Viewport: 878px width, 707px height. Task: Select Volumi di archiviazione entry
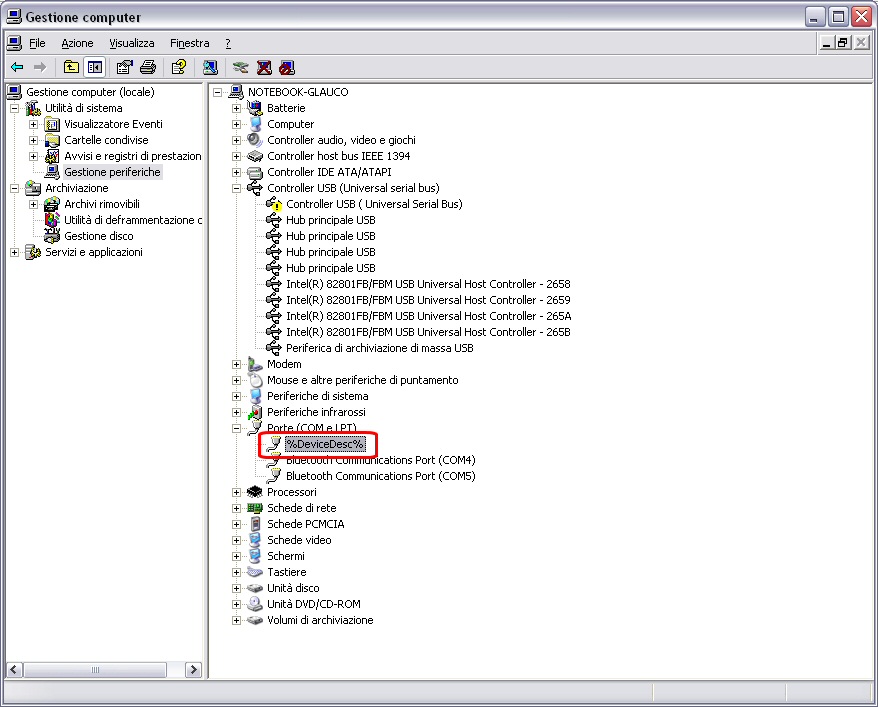click(x=320, y=620)
